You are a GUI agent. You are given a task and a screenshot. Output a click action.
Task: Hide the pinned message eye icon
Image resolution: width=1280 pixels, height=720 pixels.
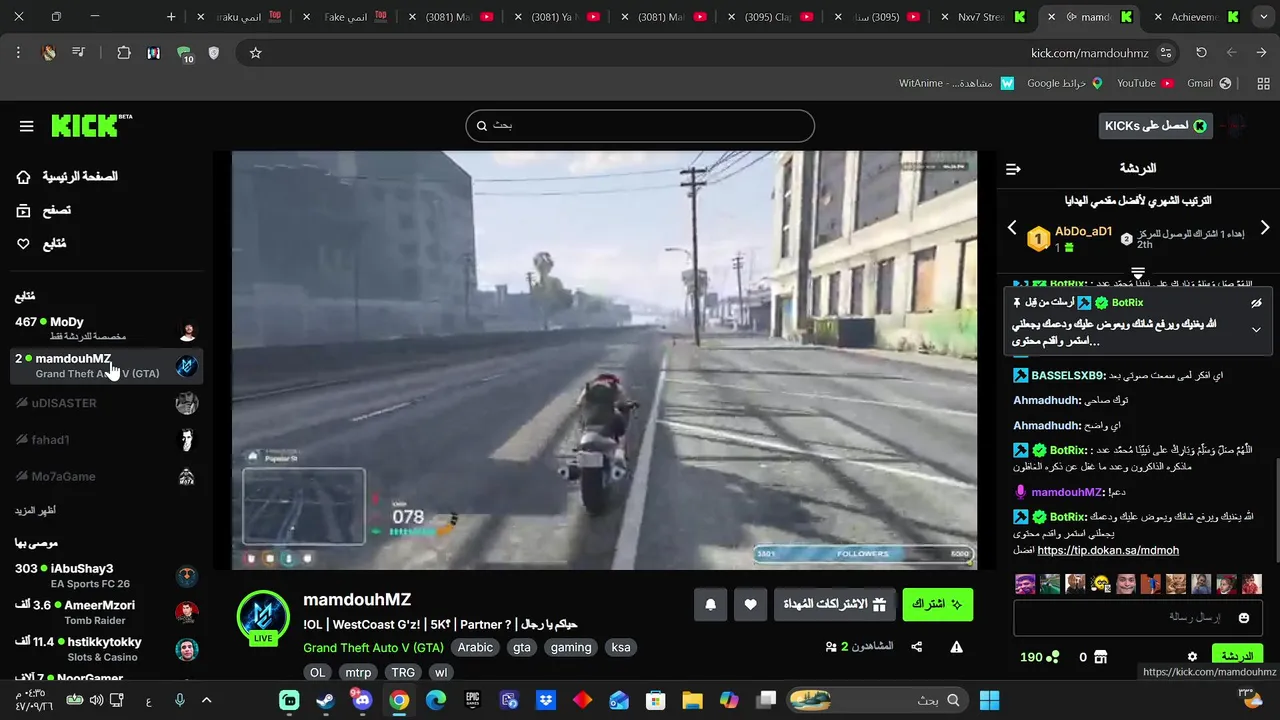pos(1256,302)
